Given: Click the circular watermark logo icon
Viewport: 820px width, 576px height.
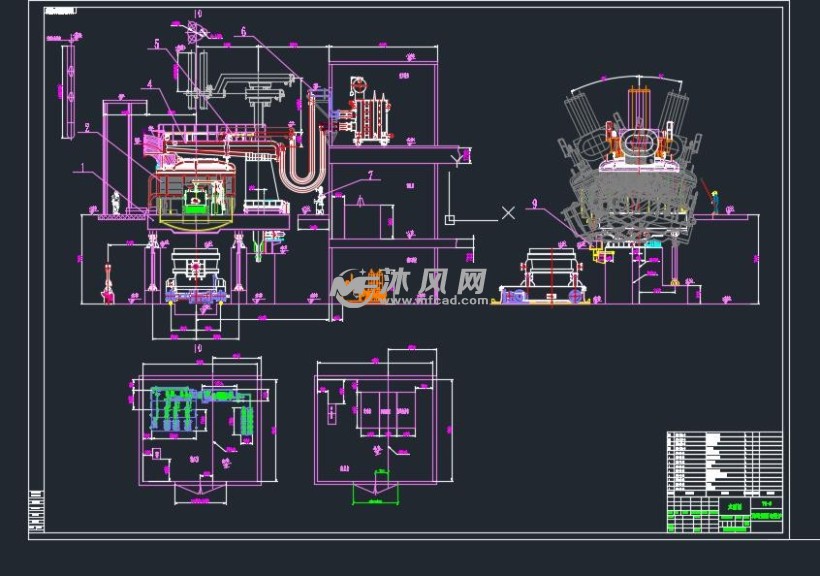Looking at the screenshot, I should pyautogui.click(x=353, y=287).
